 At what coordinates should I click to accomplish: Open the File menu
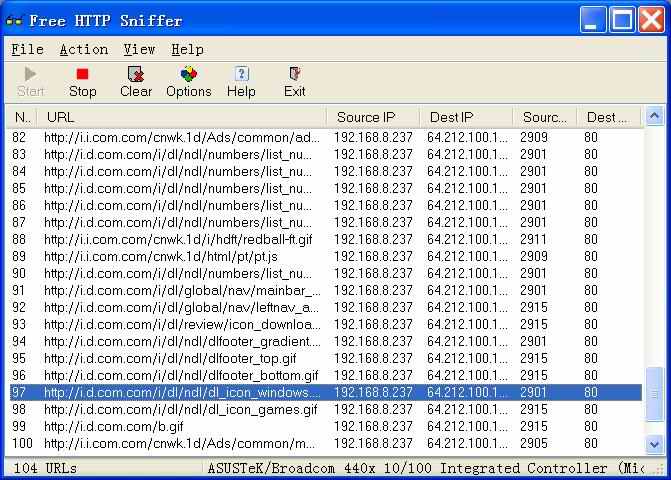27,50
